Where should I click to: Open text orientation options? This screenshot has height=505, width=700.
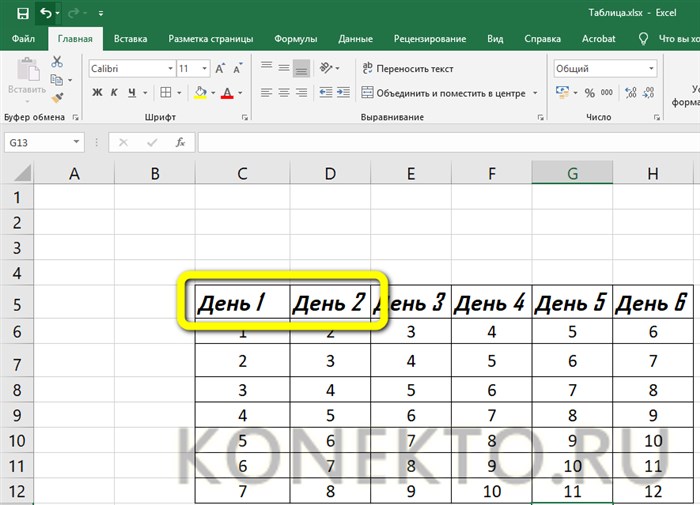pos(329,68)
